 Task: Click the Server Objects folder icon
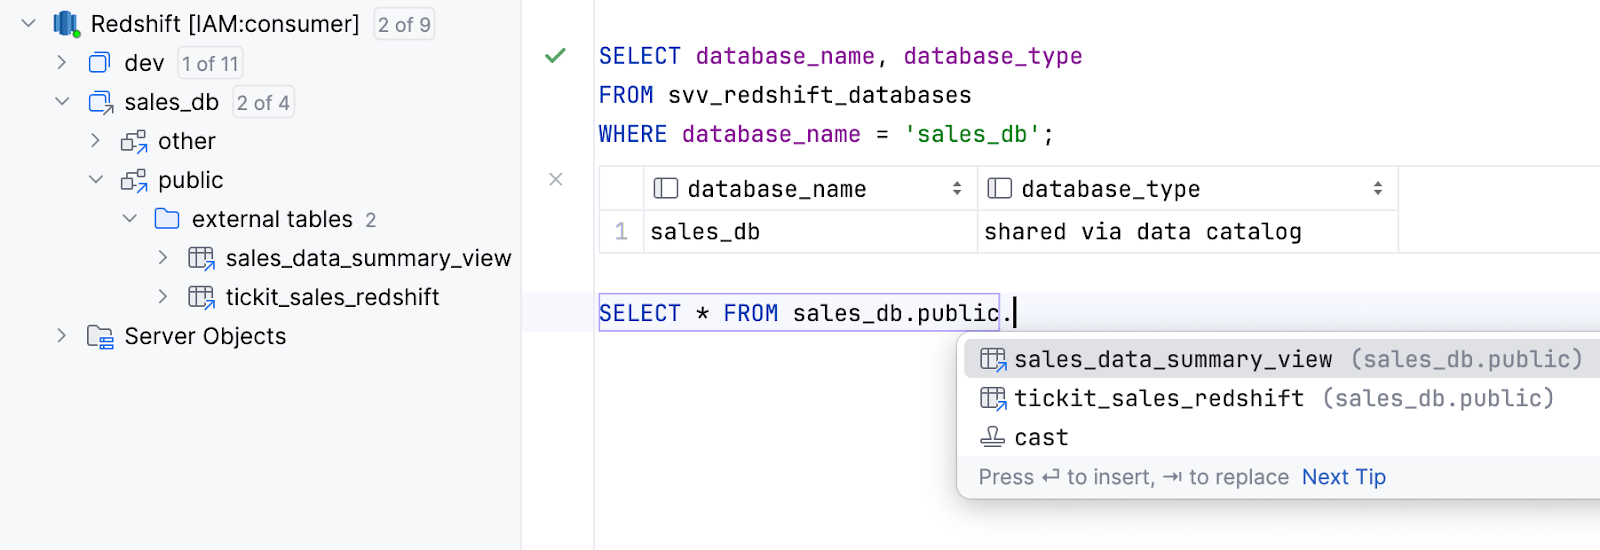(x=100, y=336)
